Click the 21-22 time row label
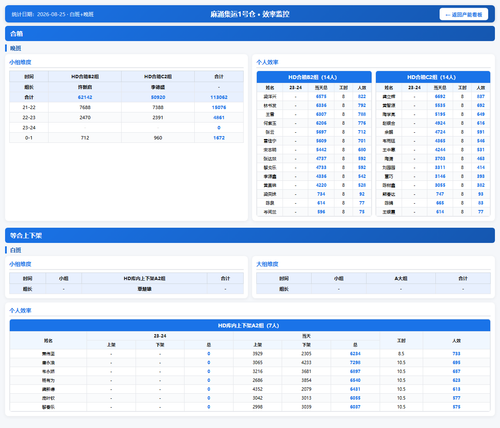 click(29, 107)
